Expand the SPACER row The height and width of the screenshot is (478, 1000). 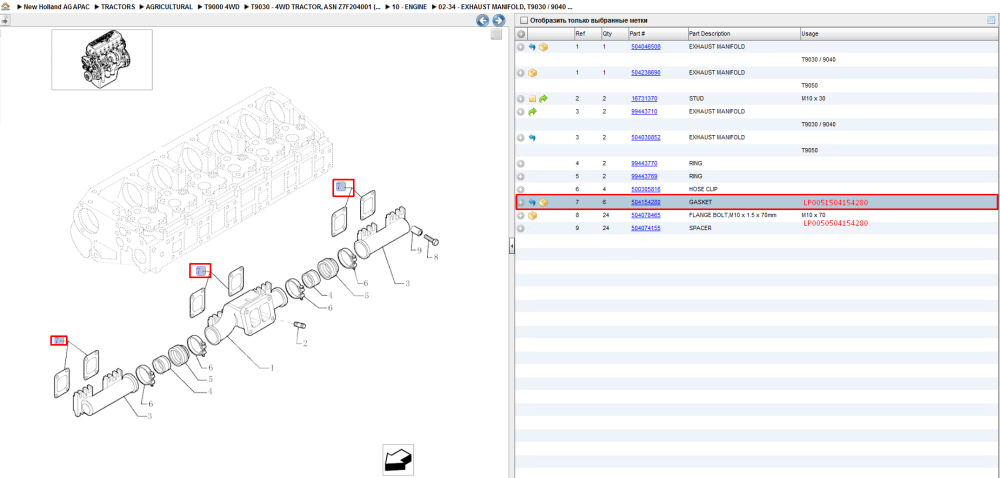521,228
